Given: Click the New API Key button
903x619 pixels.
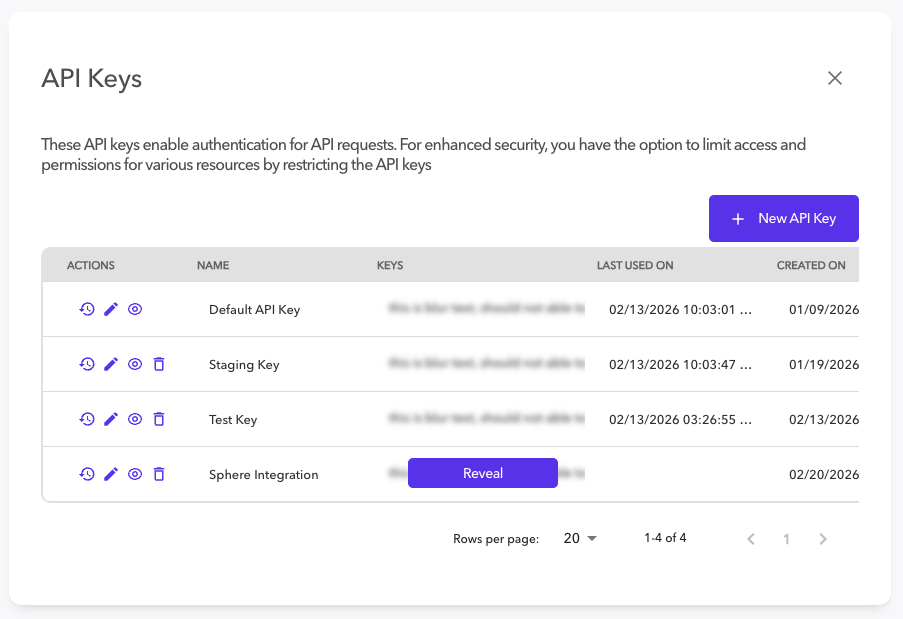Looking at the screenshot, I should point(783,218).
